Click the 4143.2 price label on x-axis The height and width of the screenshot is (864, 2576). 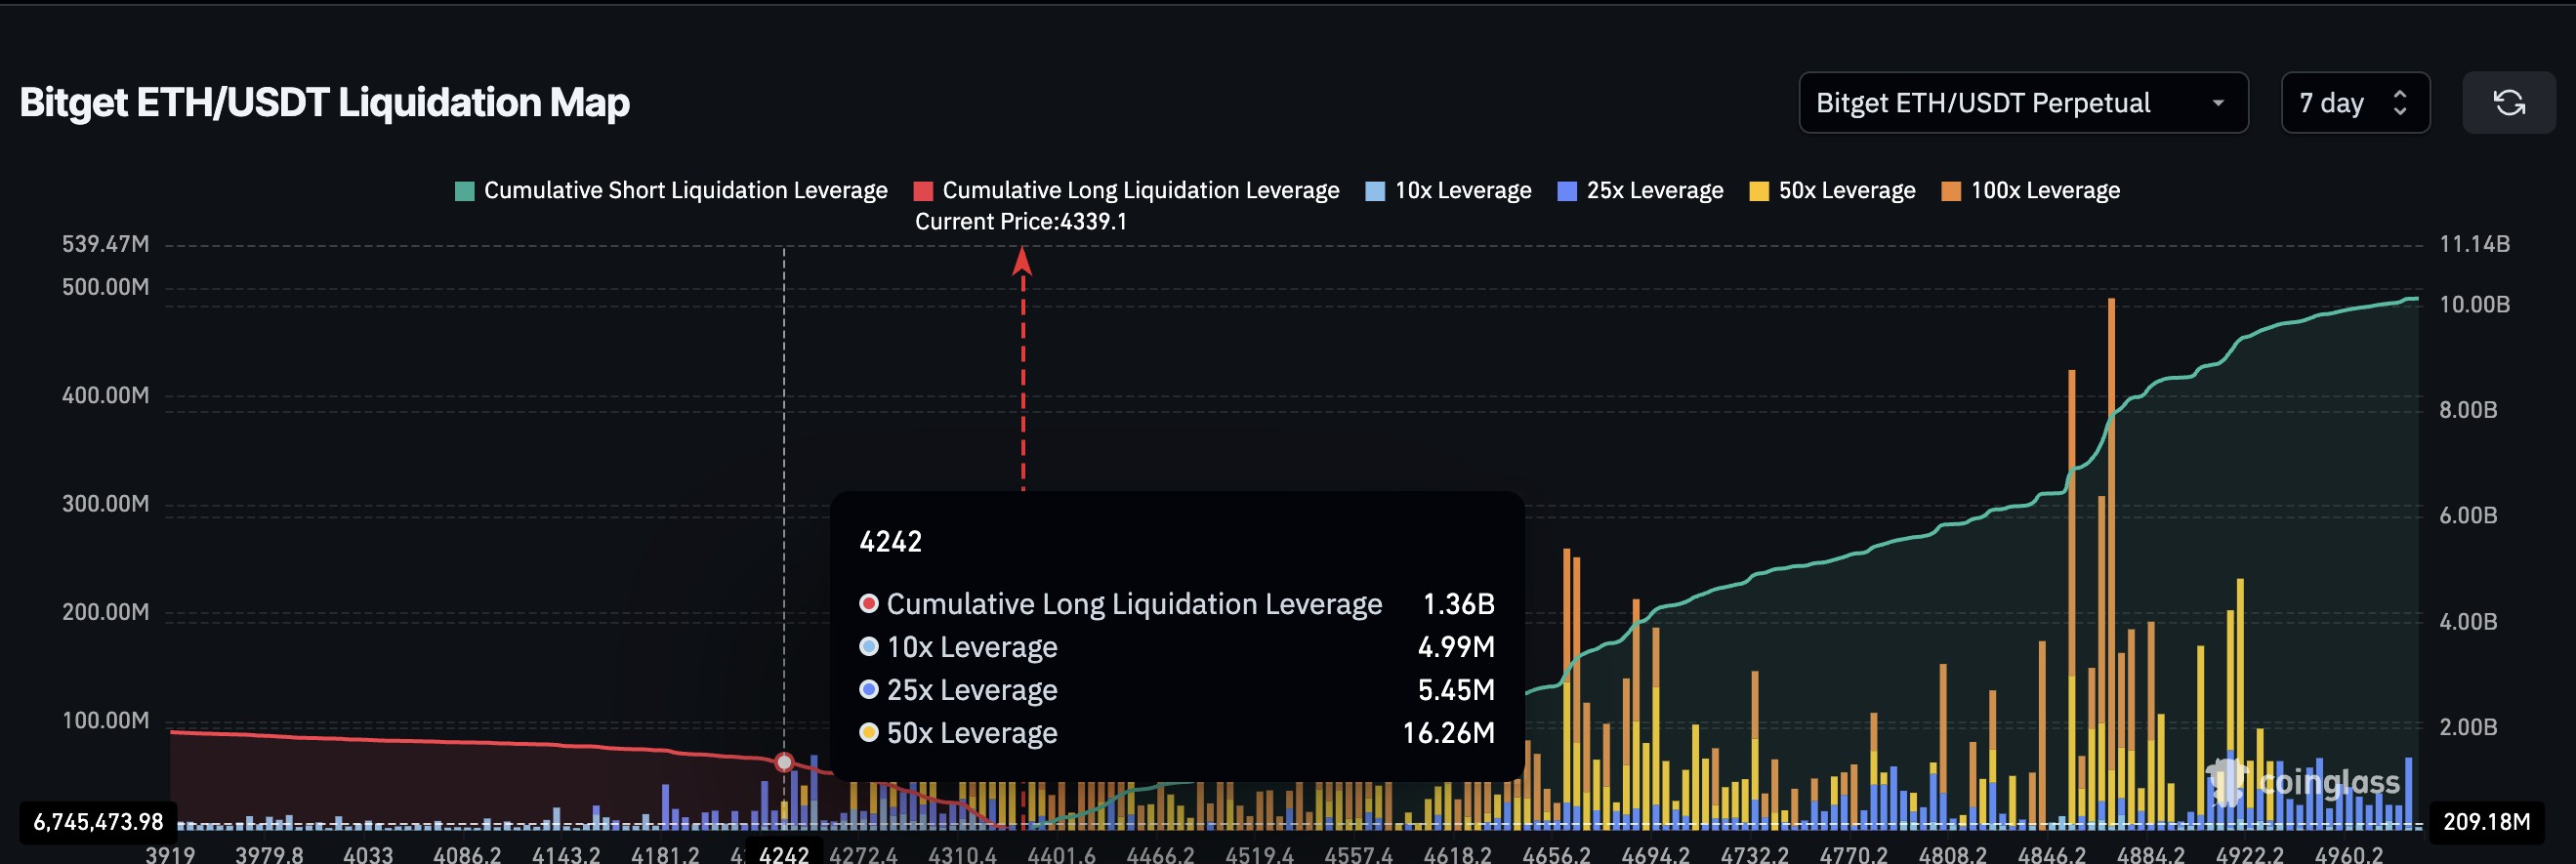tap(566, 854)
